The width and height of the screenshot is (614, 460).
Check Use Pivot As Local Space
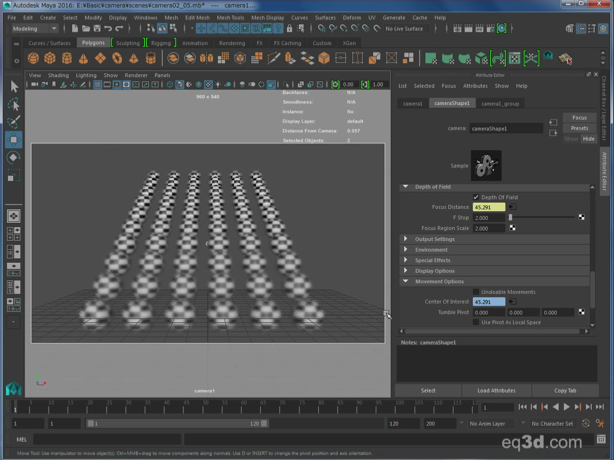tap(476, 322)
